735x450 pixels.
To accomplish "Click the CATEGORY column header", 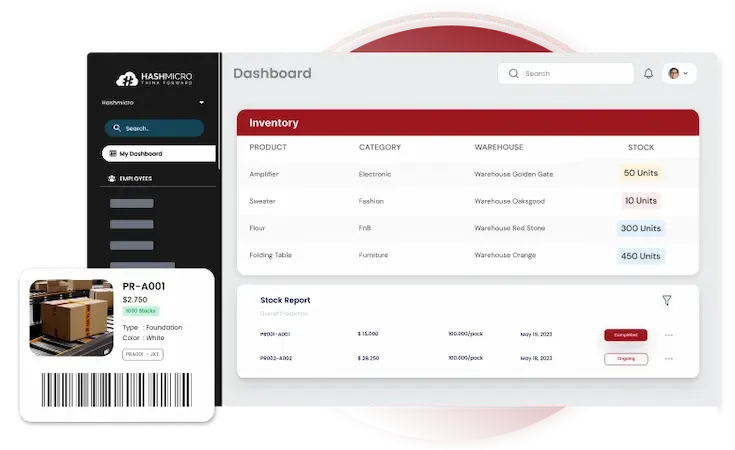I will [x=380, y=147].
